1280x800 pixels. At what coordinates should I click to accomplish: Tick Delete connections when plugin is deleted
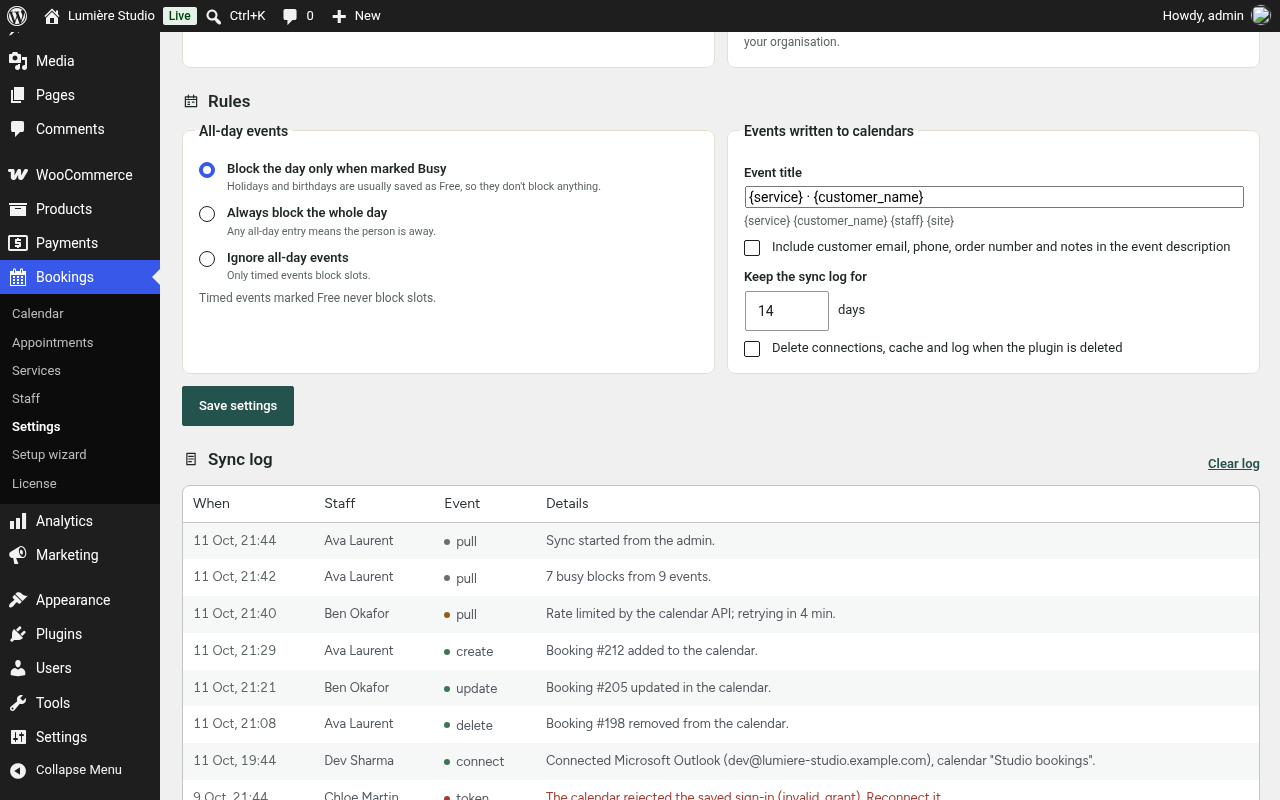point(752,349)
